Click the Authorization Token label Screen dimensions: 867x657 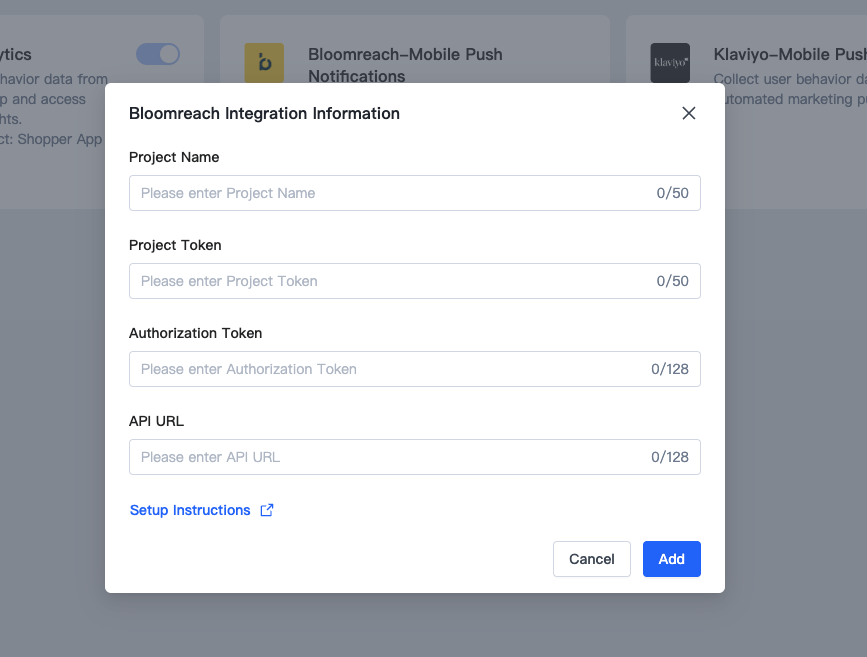tap(194, 333)
